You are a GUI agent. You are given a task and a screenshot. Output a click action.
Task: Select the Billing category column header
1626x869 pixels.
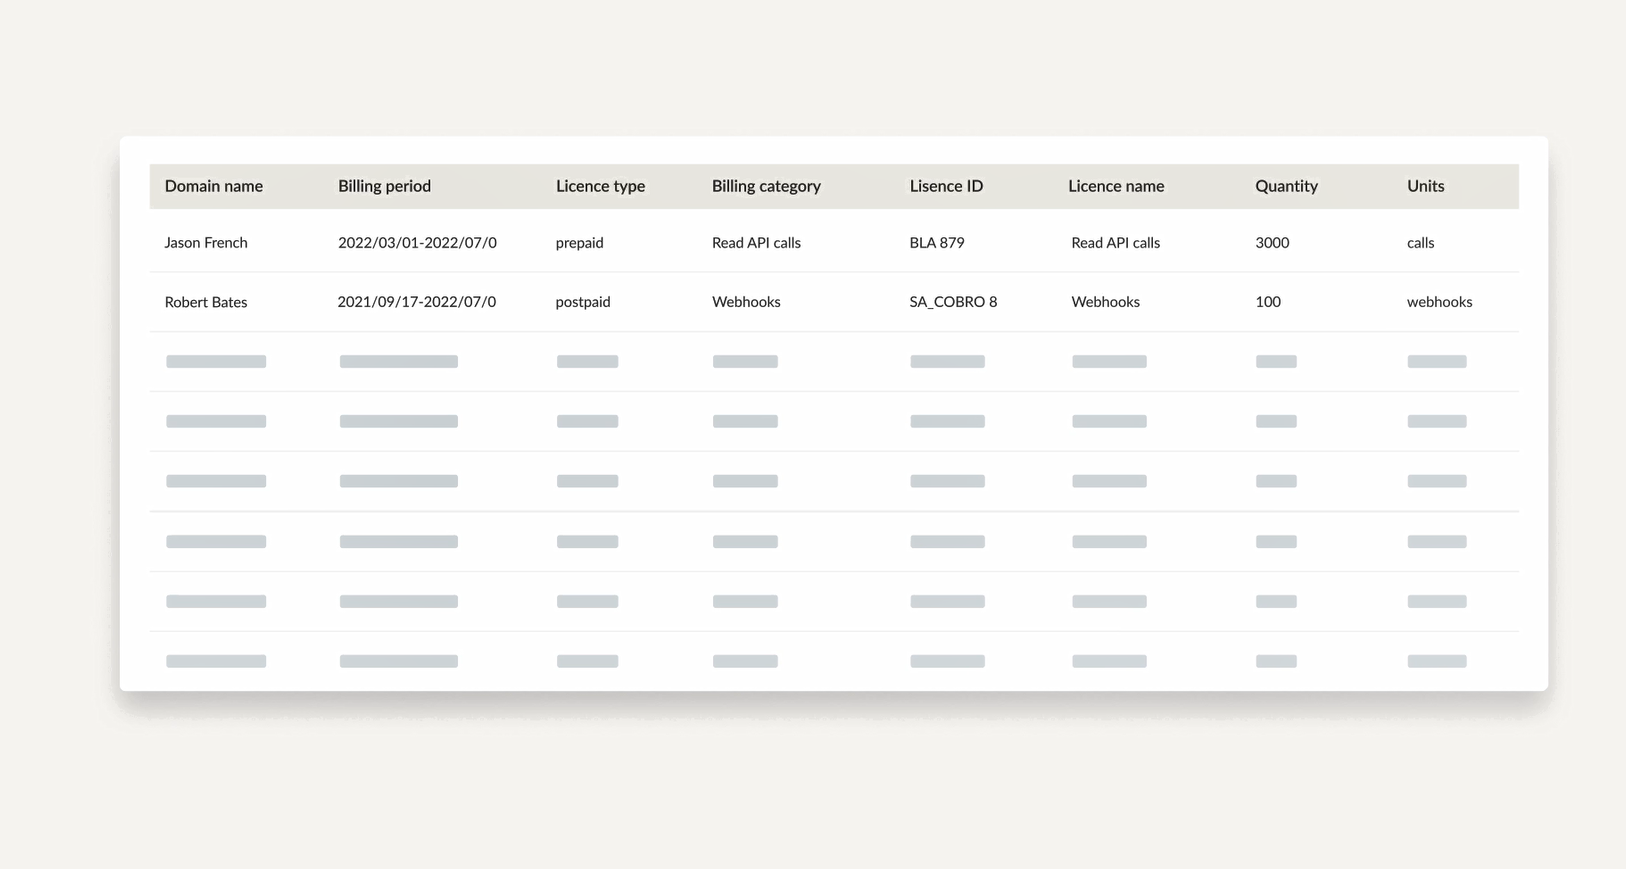point(766,186)
